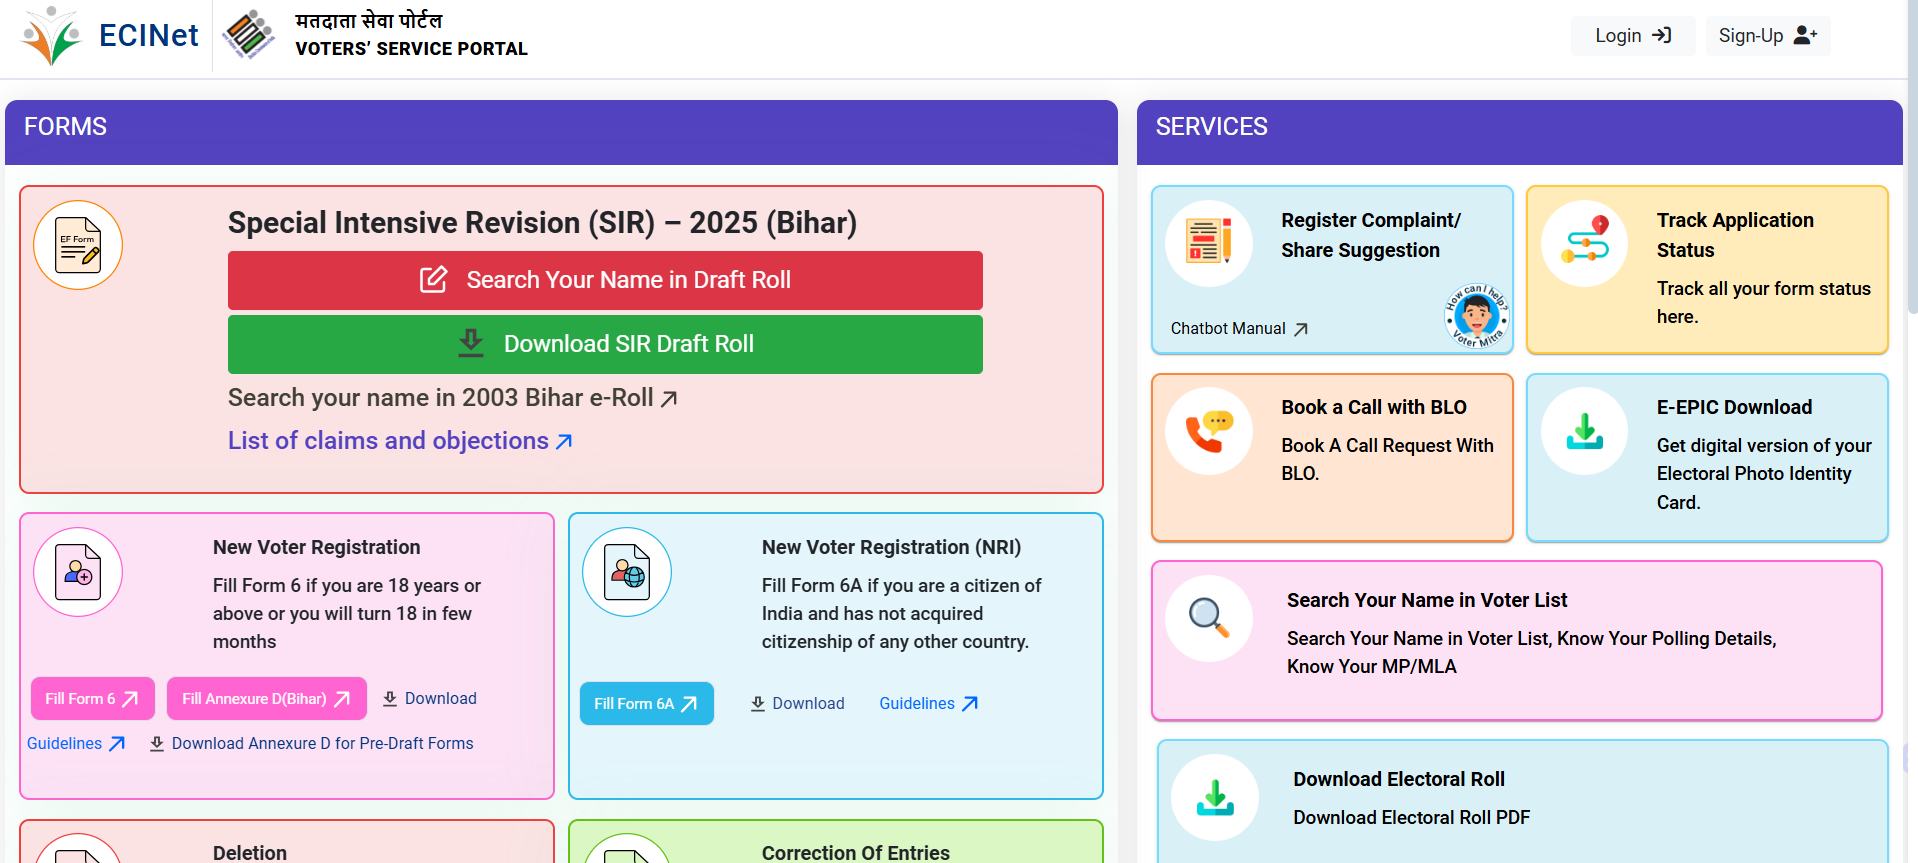Screen dimensions: 1918x863
Task: Click the Fill Form 6 button
Action: click(92, 699)
